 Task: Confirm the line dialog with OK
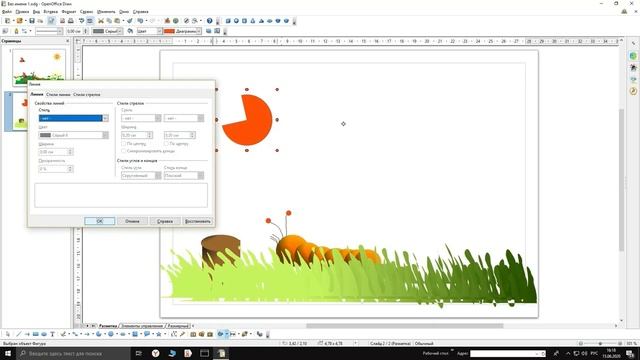tap(100, 221)
